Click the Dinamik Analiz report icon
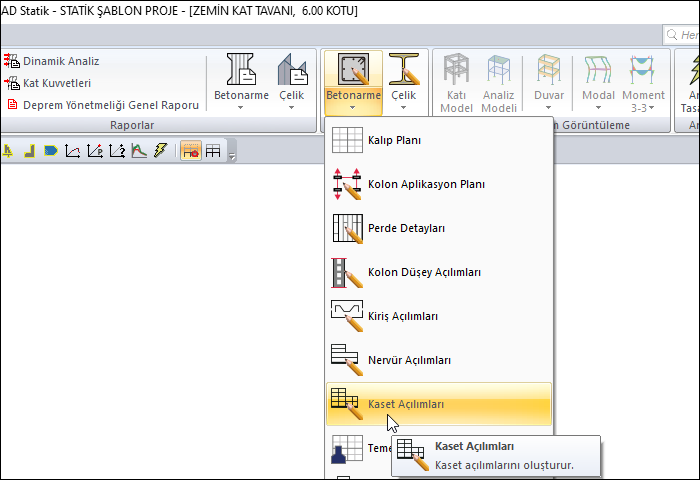Screen dimensions: 700x480 (12, 61)
